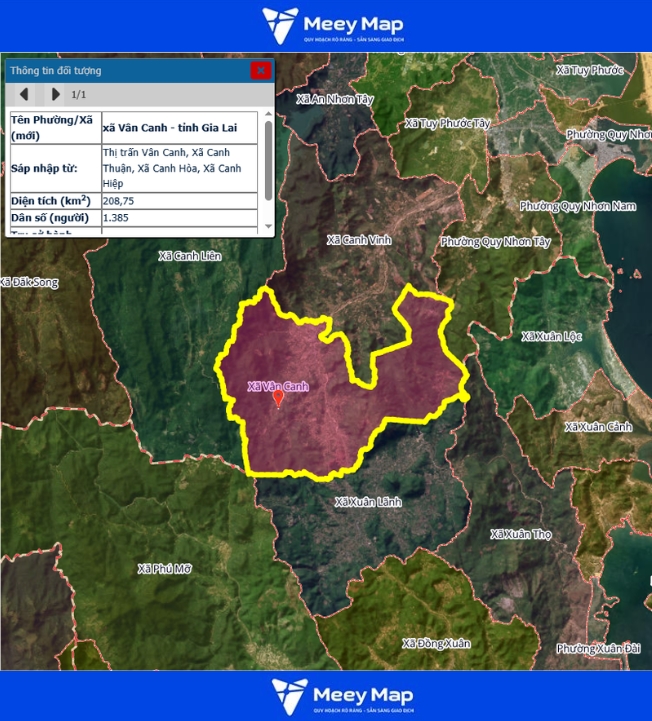
Task: Select Xã Phú Mỡ on the map
Action: tap(164, 569)
